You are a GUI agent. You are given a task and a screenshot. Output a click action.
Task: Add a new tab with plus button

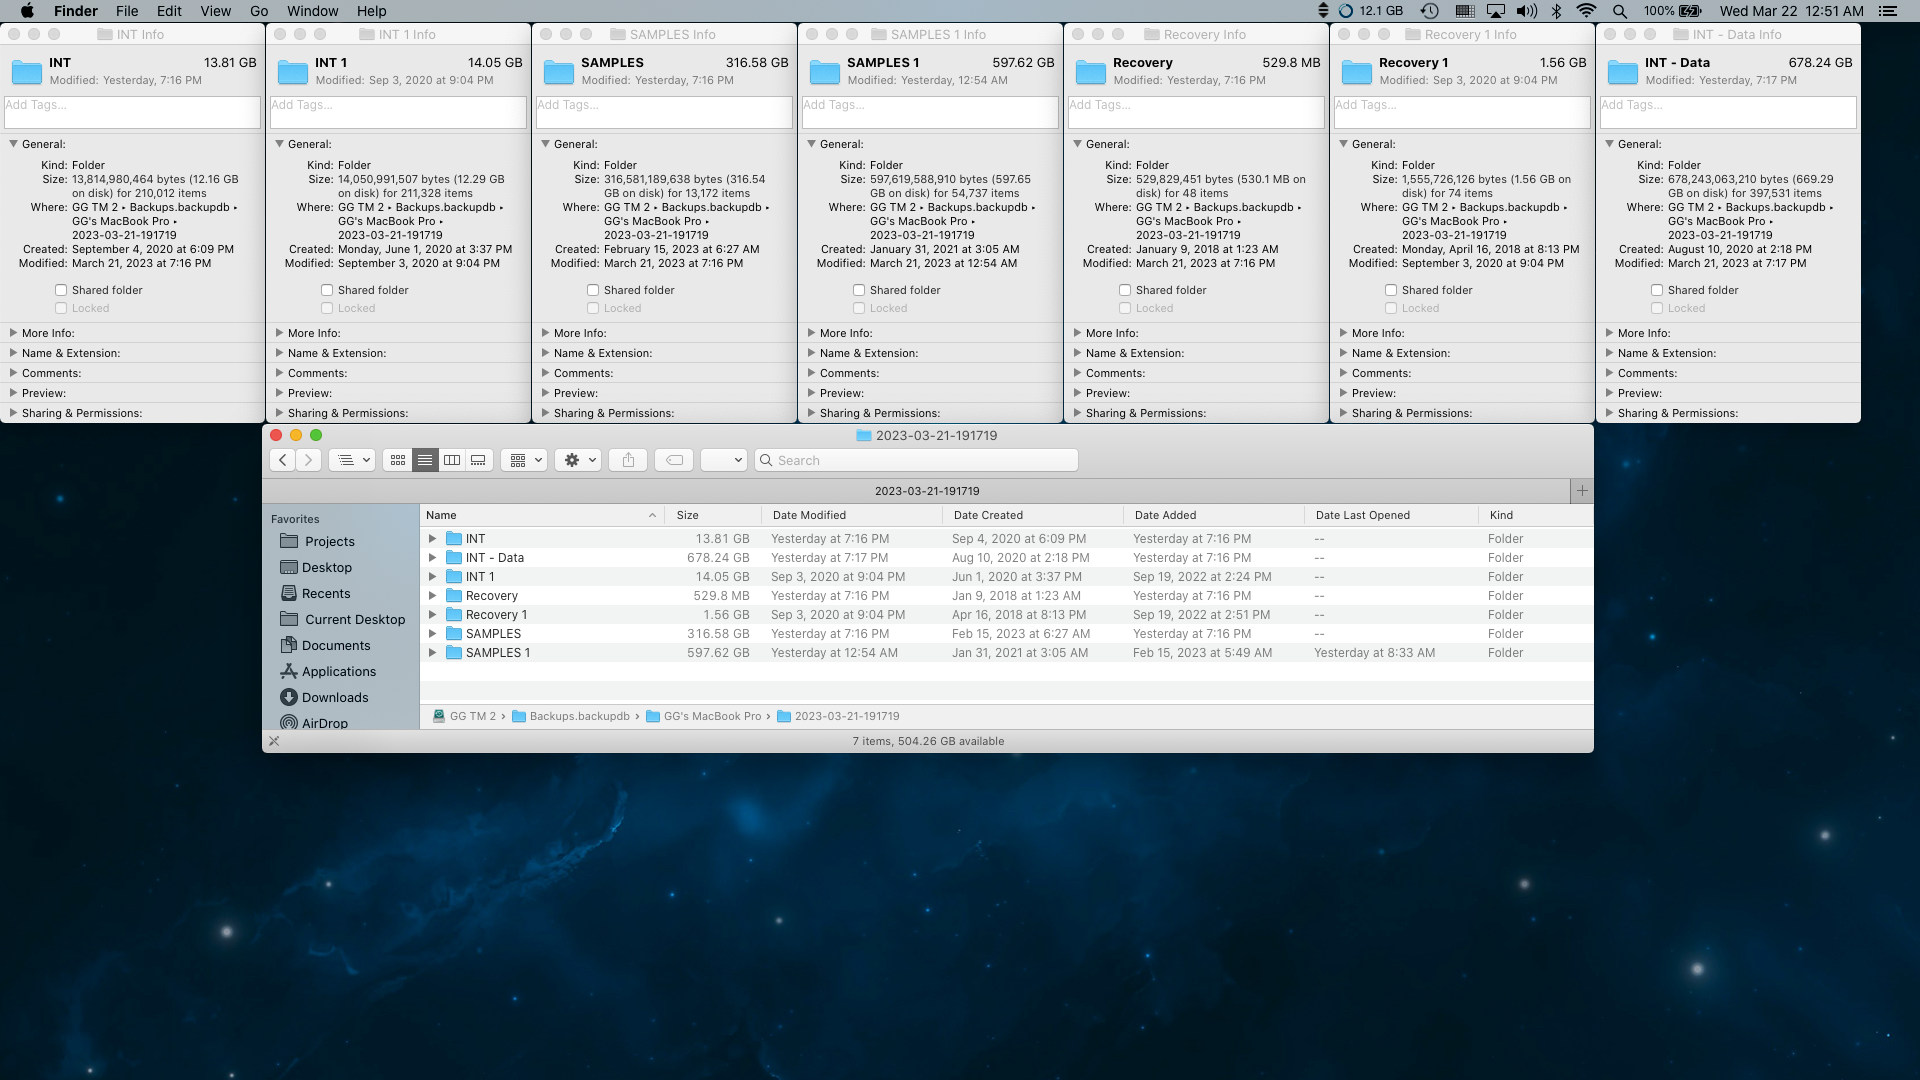pos(1582,491)
